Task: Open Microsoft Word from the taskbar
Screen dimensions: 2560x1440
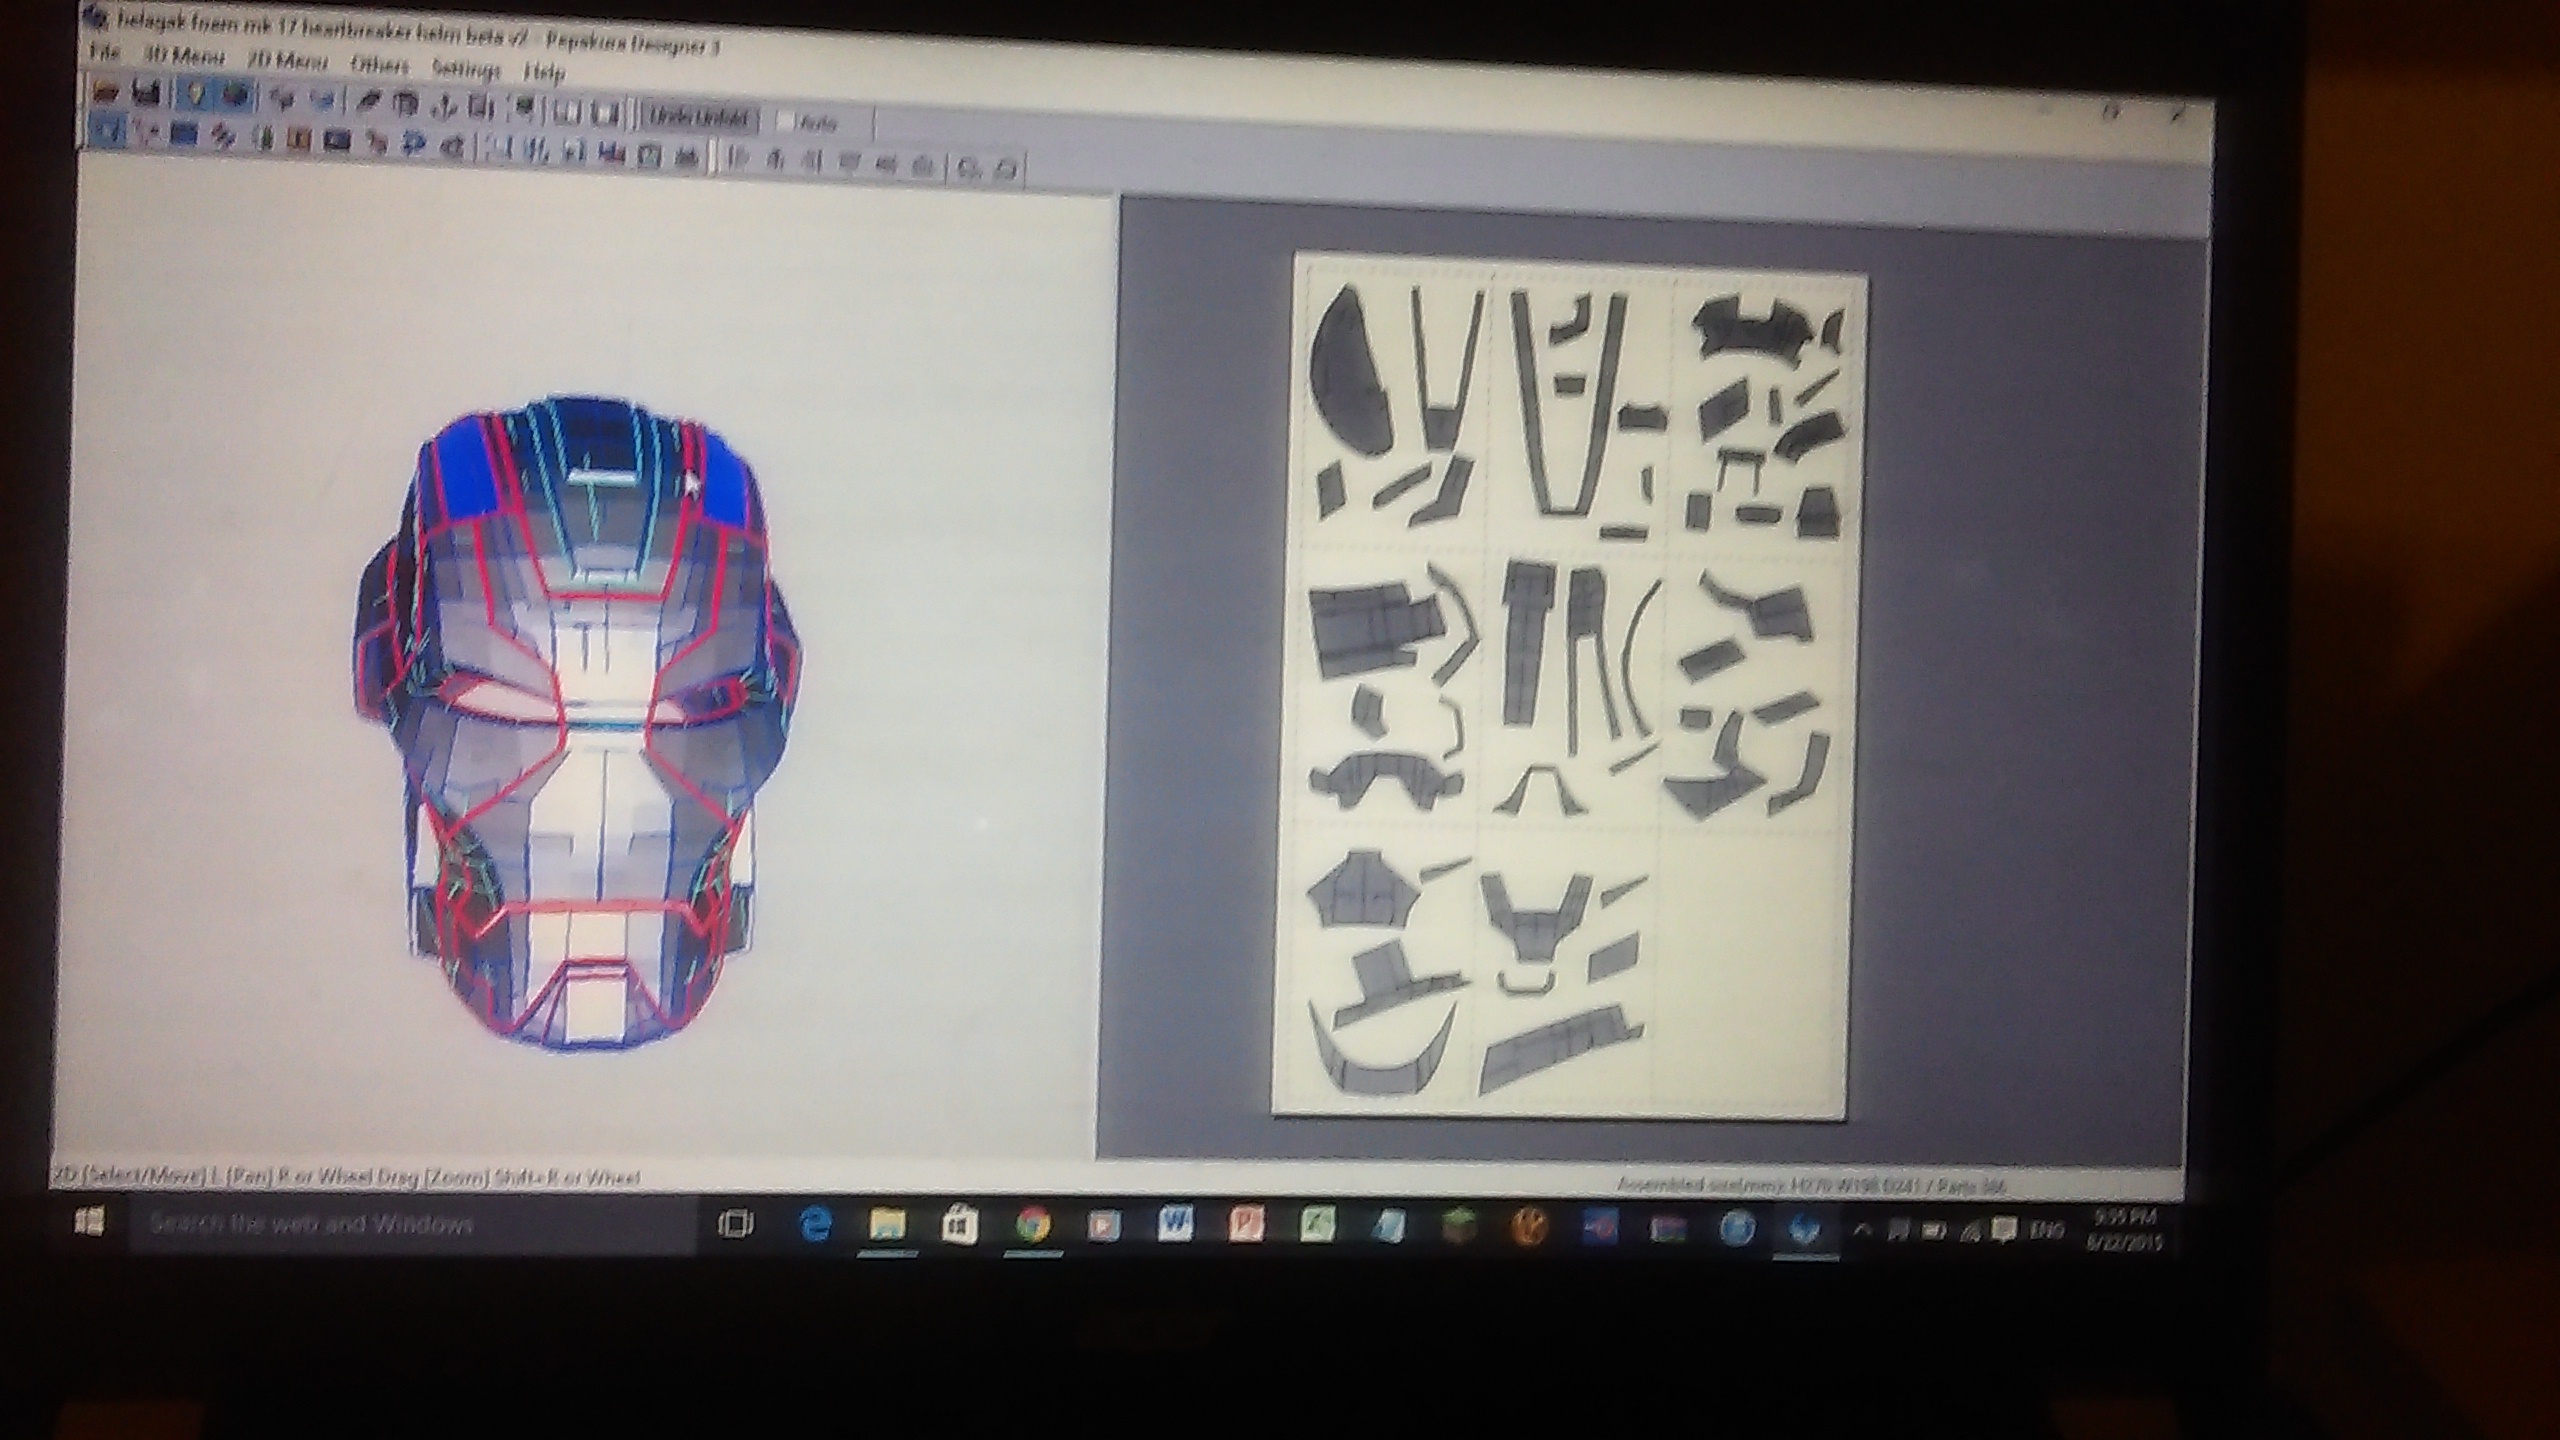Action: [x=1176, y=1224]
